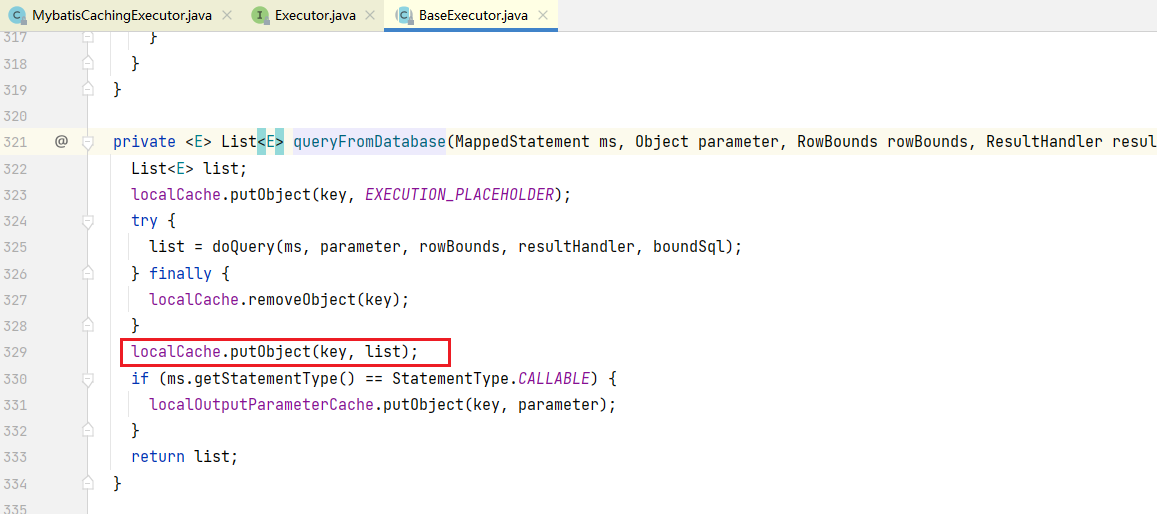Close the Executor.java tab
The height and width of the screenshot is (514, 1157).
(x=369, y=16)
